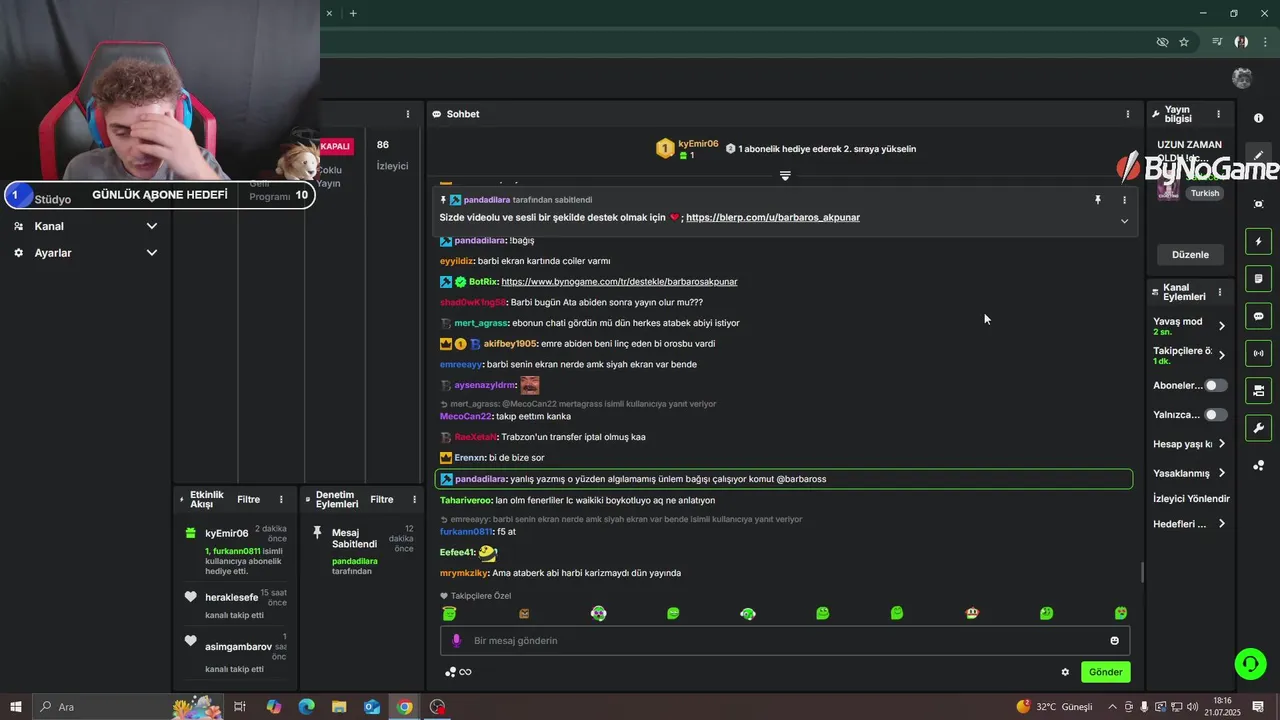Open new browser tab

353,13
